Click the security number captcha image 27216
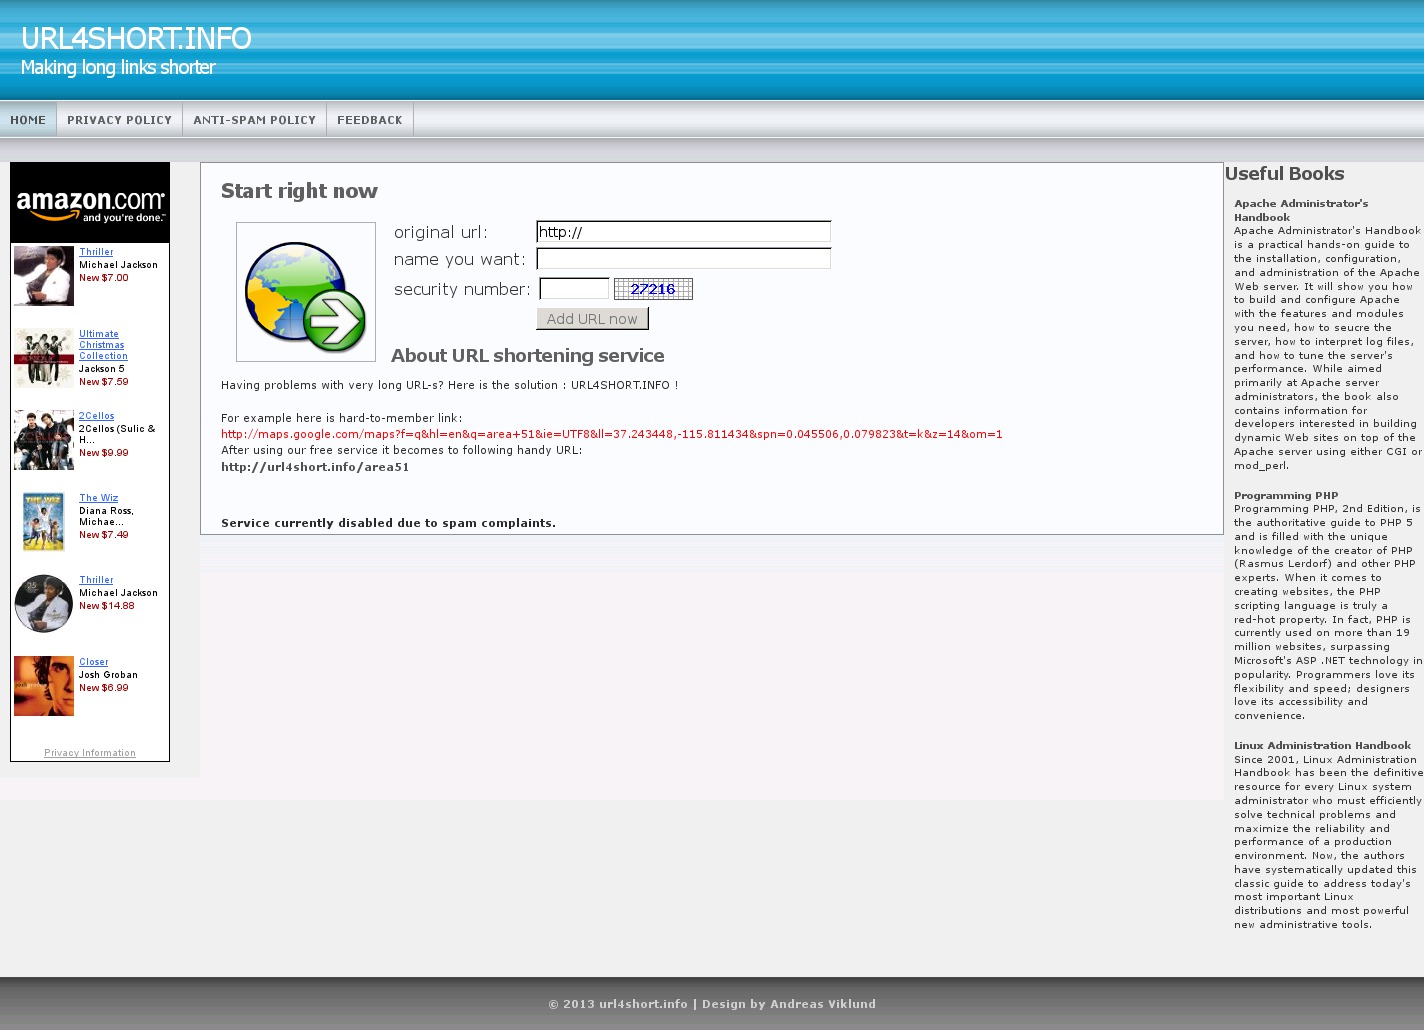1424x1030 pixels. click(653, 289)
